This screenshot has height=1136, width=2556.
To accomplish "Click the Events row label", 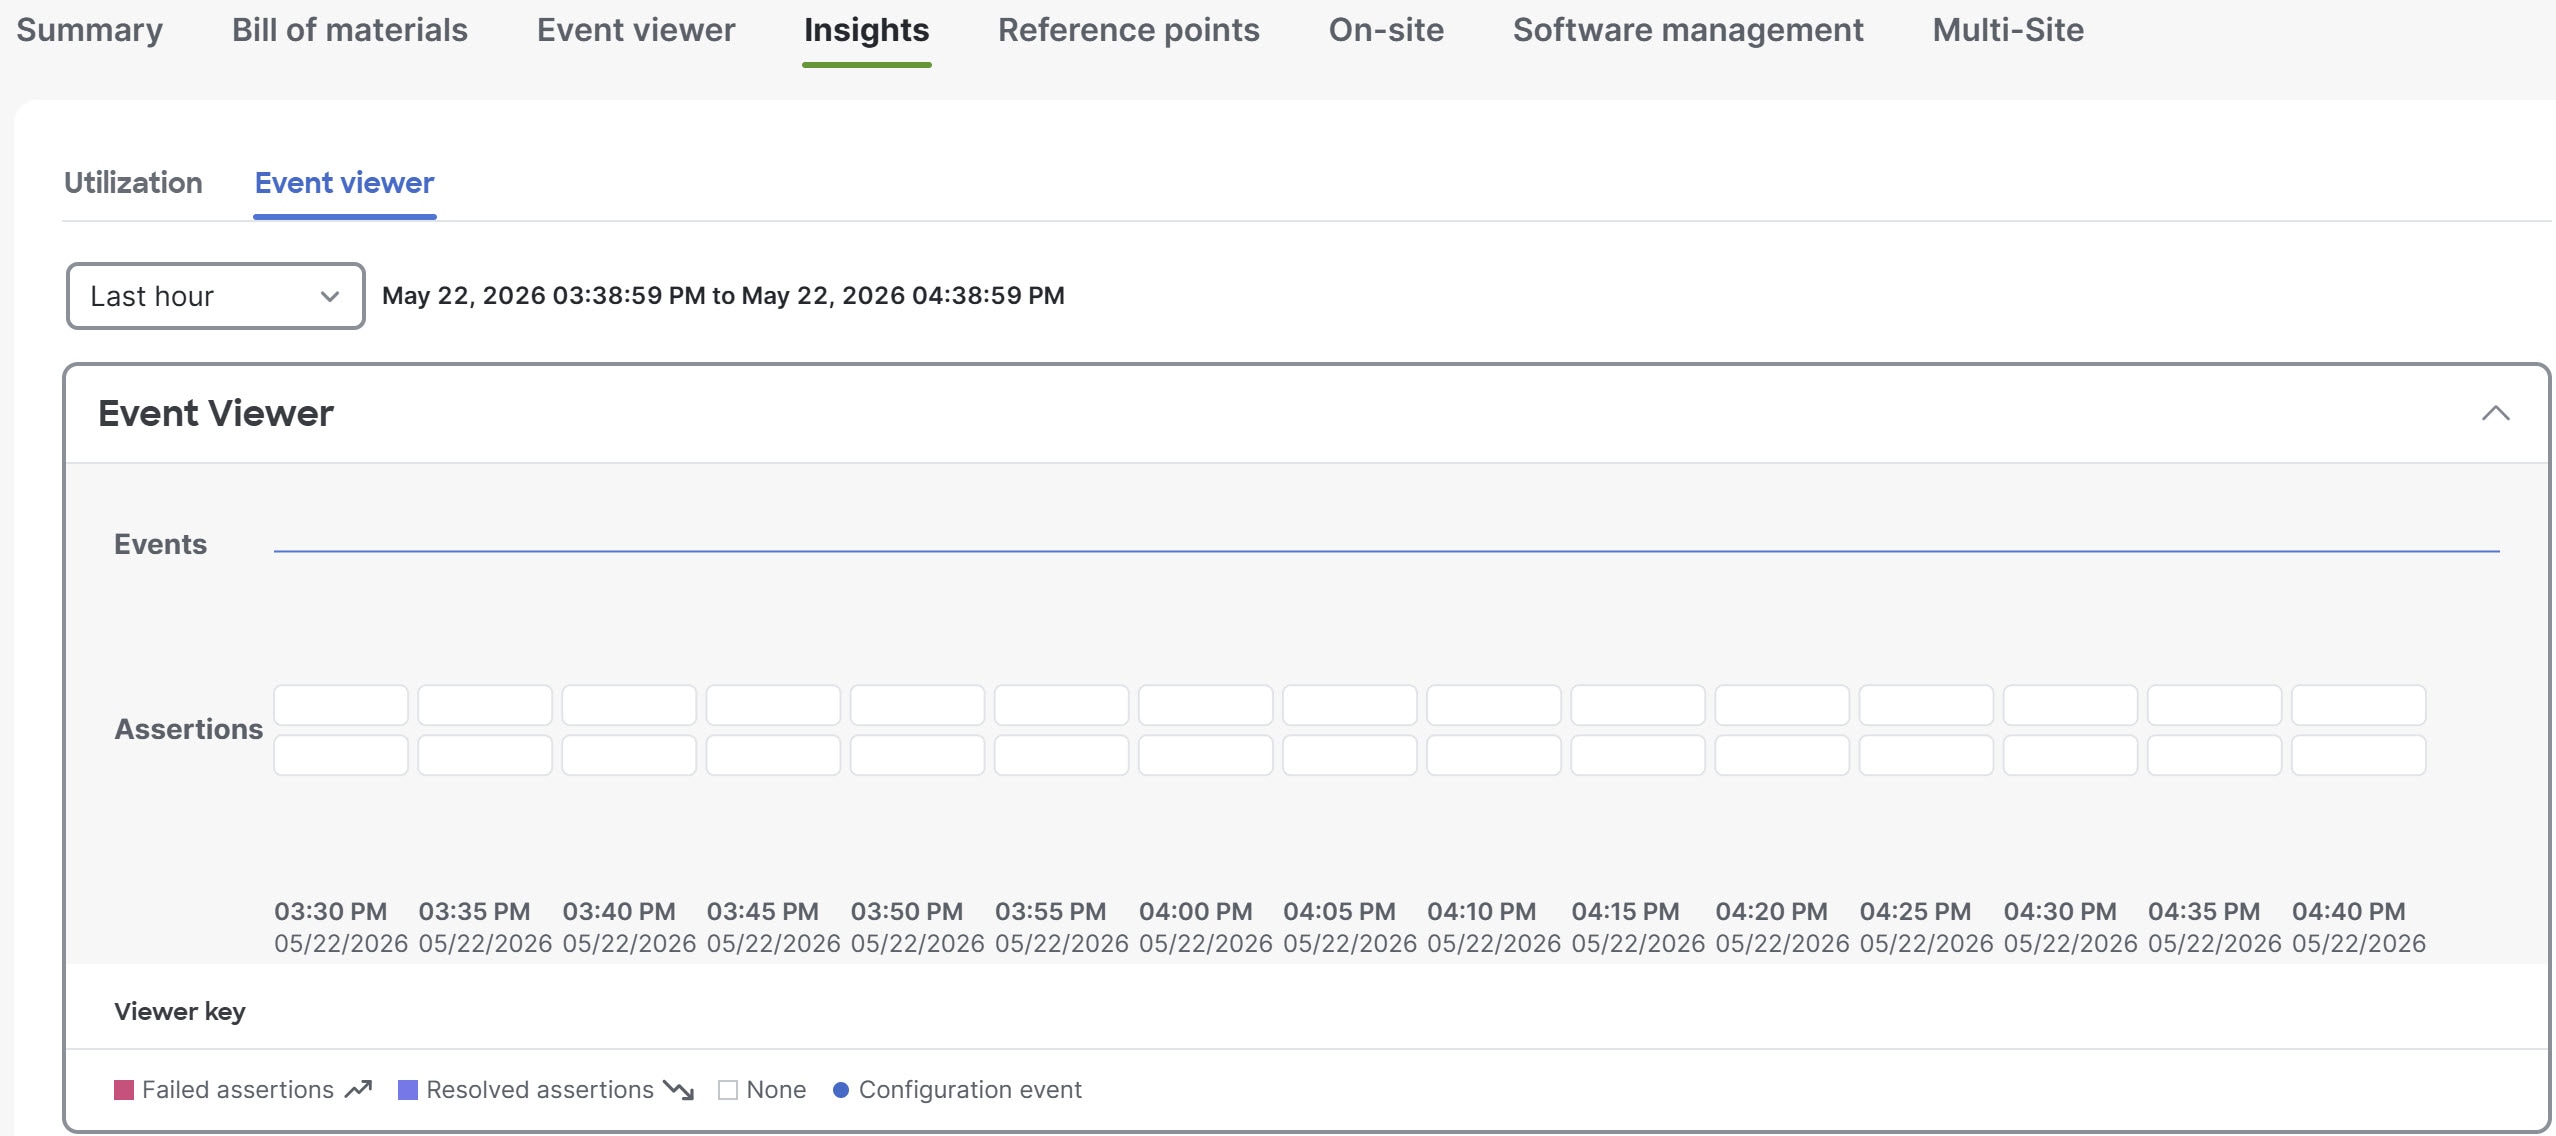I will (x=160, y=544).
